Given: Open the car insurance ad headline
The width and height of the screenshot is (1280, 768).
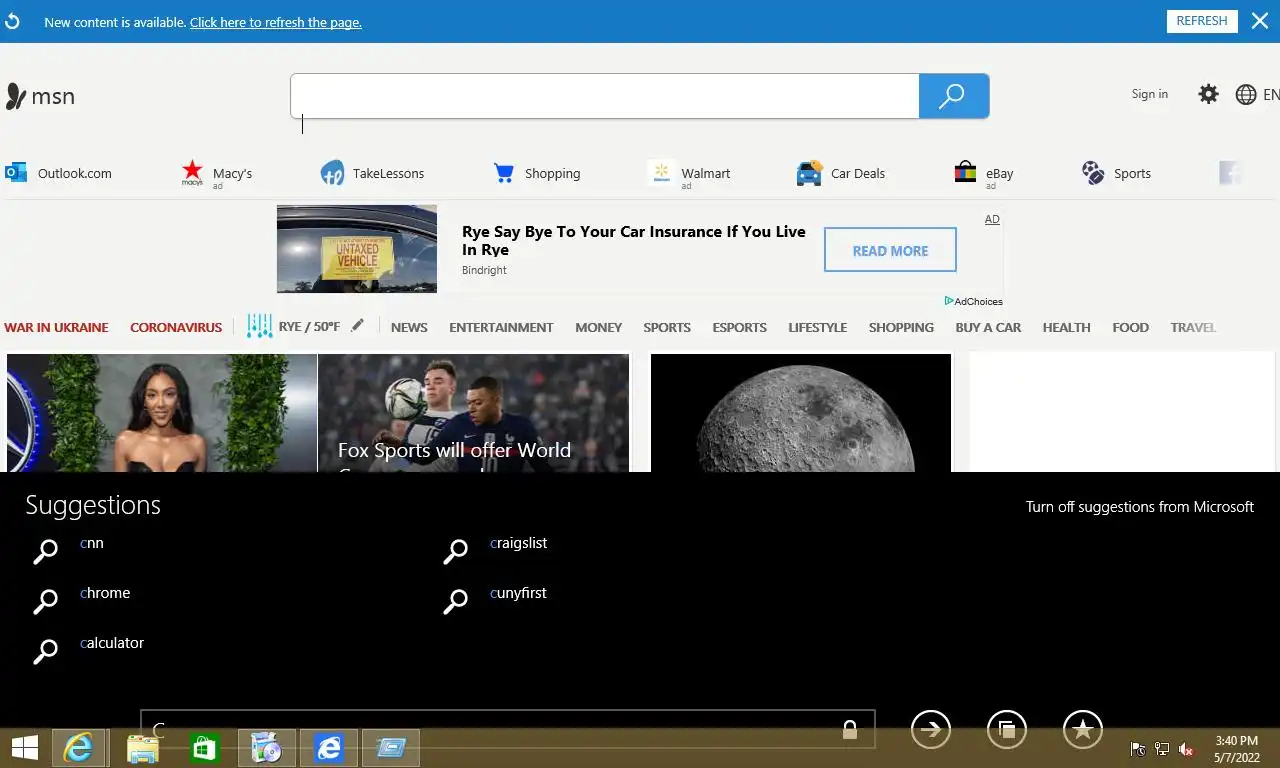Looking at the screenshot, I should [634, 240].
